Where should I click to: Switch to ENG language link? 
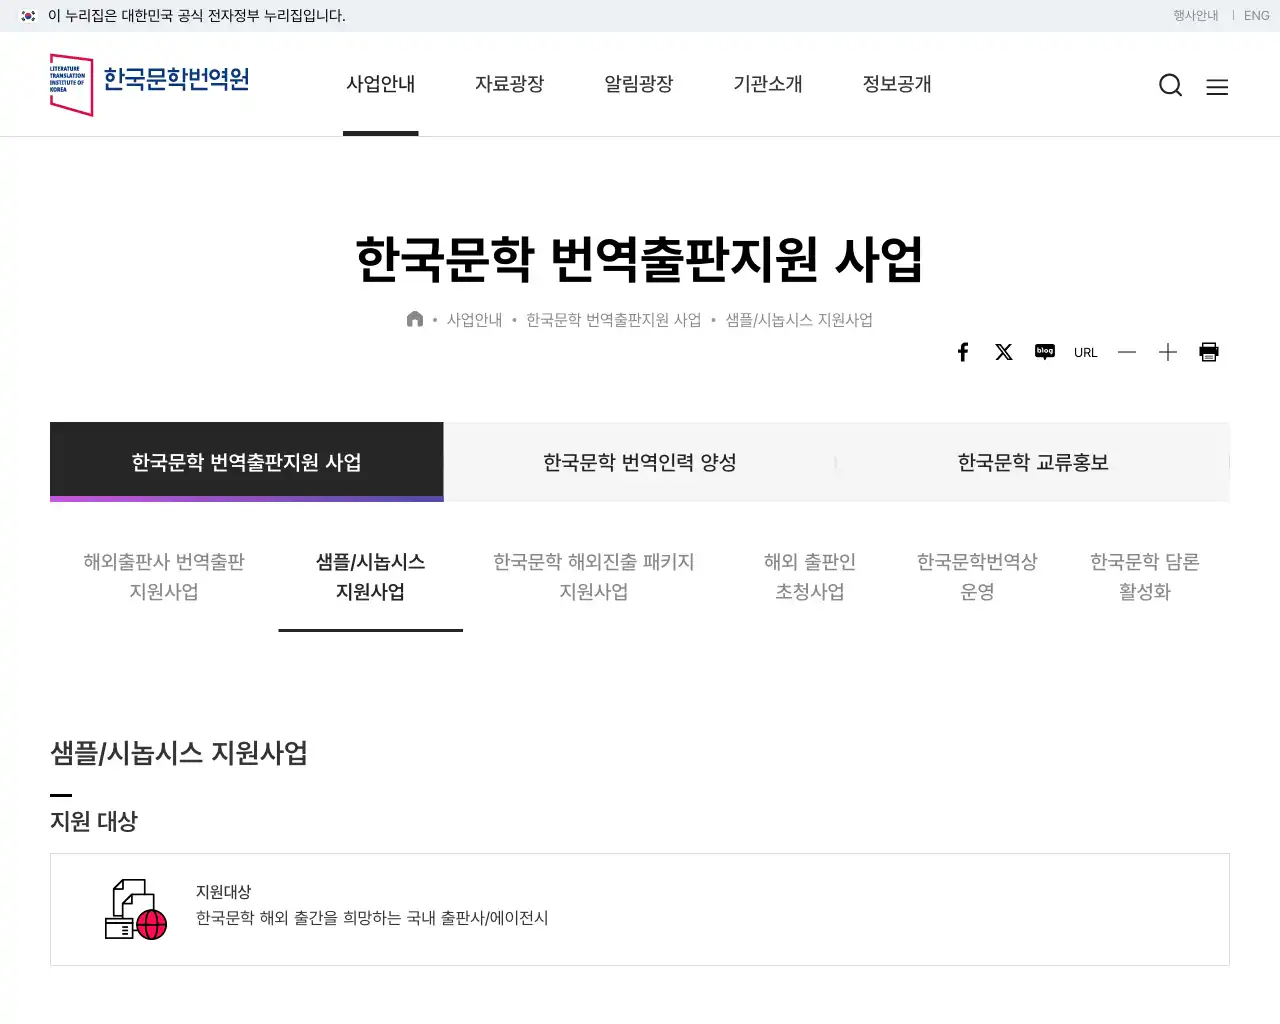click(x=1257, y=16)
